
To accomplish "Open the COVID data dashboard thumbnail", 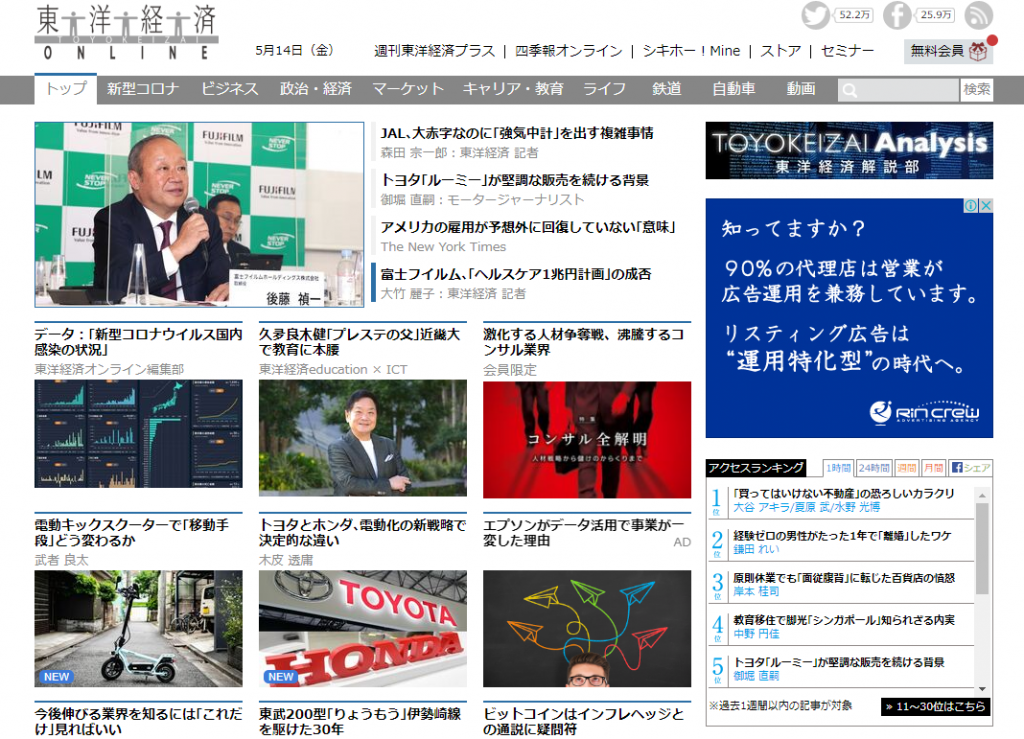I will pyautogui.click(x=138, y=433).
